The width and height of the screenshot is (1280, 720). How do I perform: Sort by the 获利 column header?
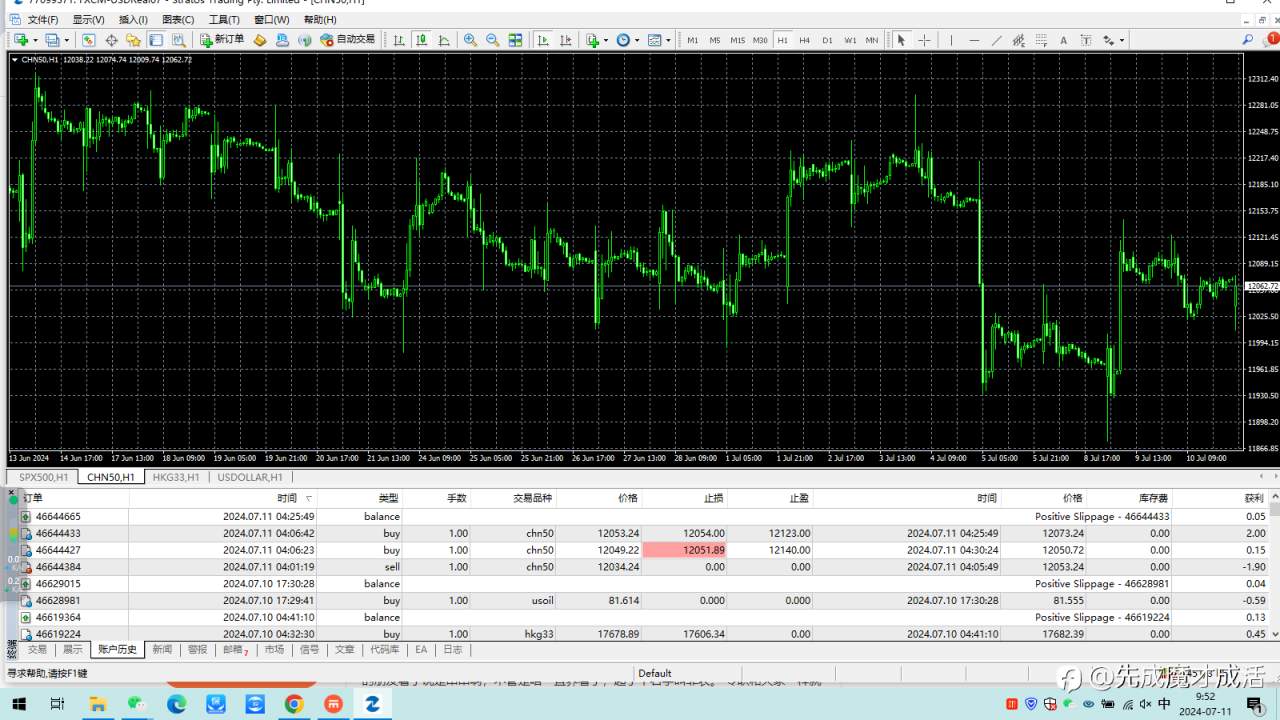[1254, 497]
